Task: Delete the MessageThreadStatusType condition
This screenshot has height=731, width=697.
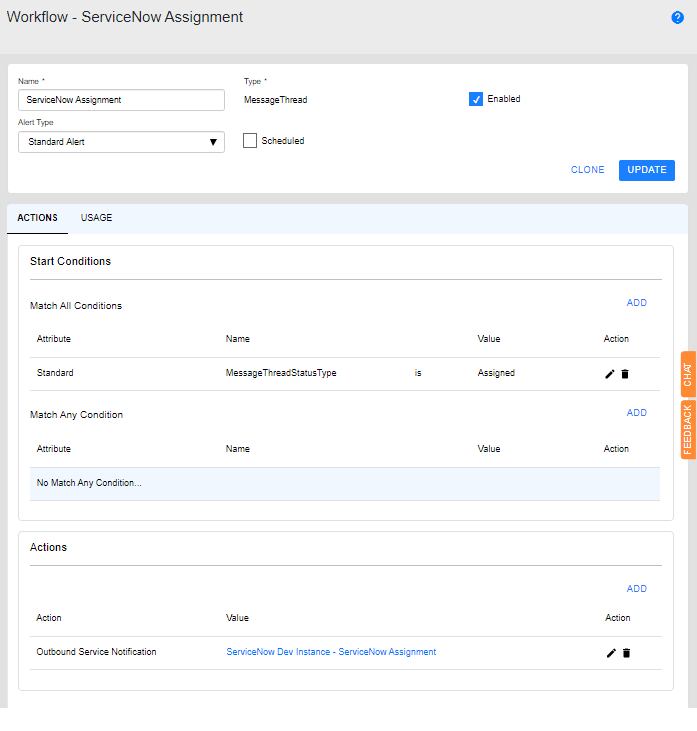Action: [x=626, y=374]
